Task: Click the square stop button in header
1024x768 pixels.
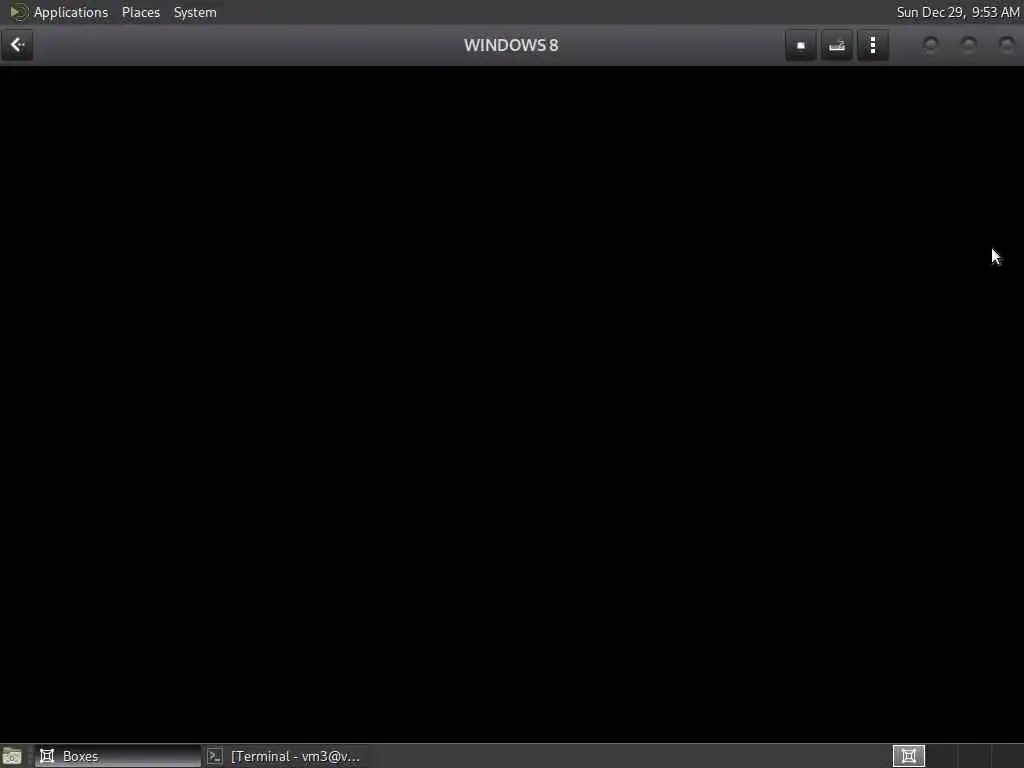Action: (x=801, y=45)
